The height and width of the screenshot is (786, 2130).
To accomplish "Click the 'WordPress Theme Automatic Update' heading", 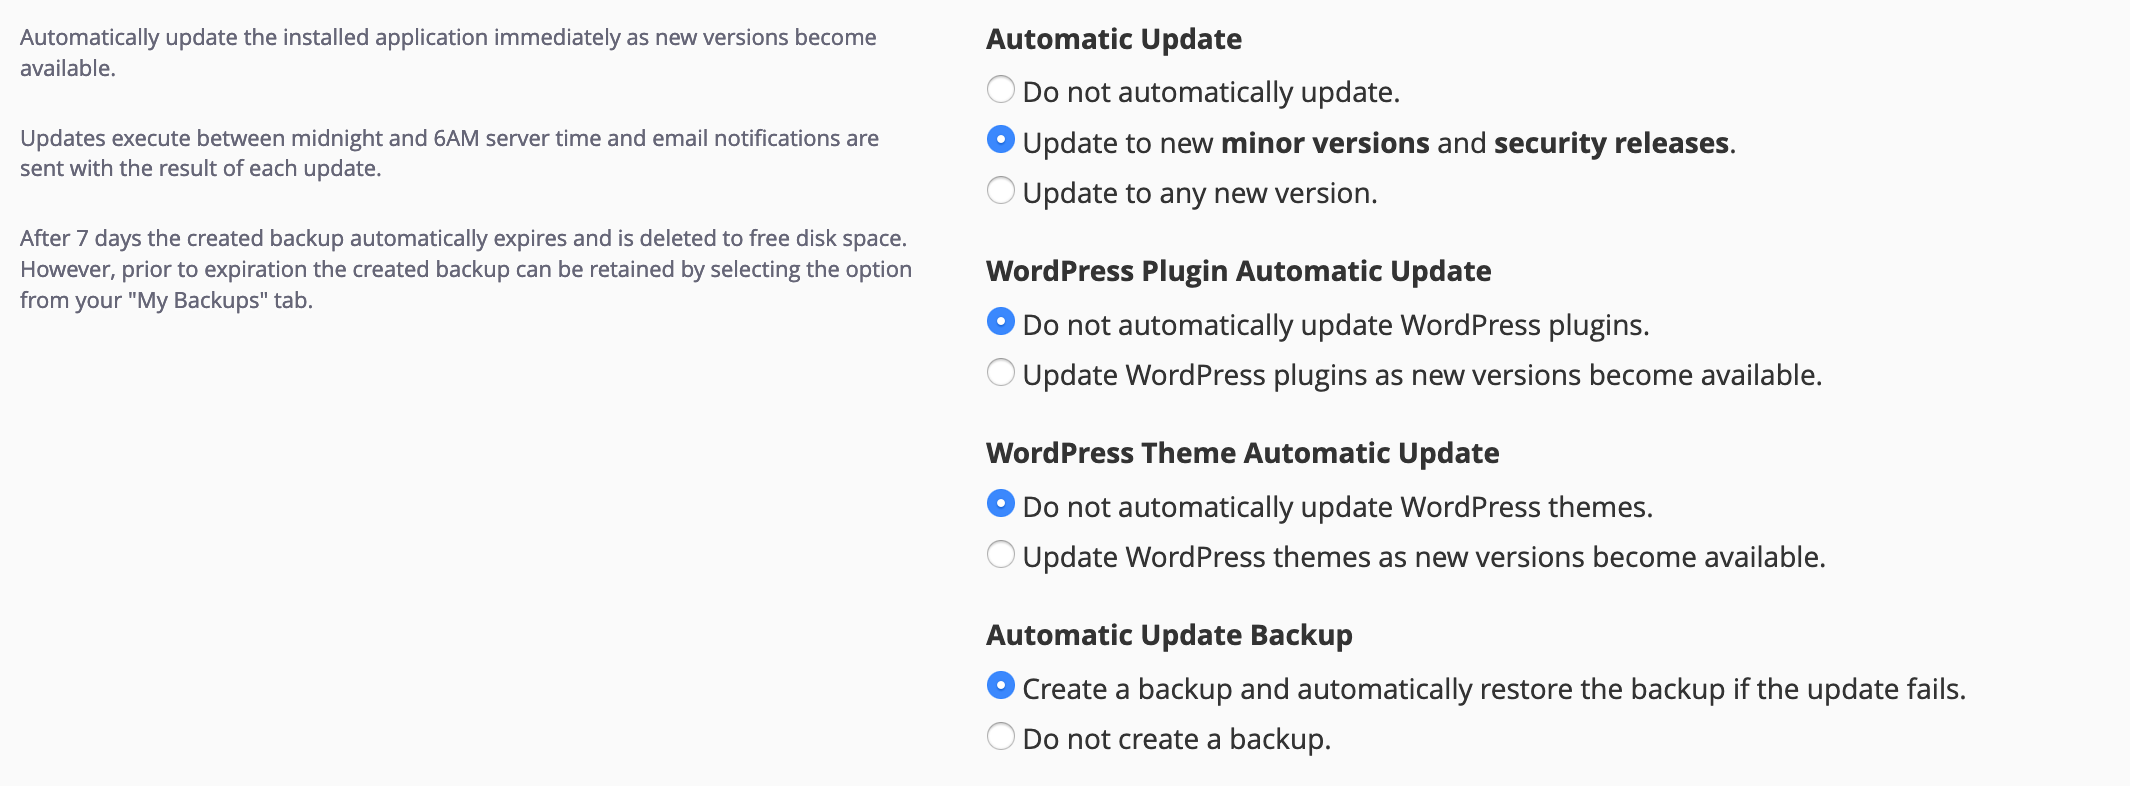I will [1242, 453].
